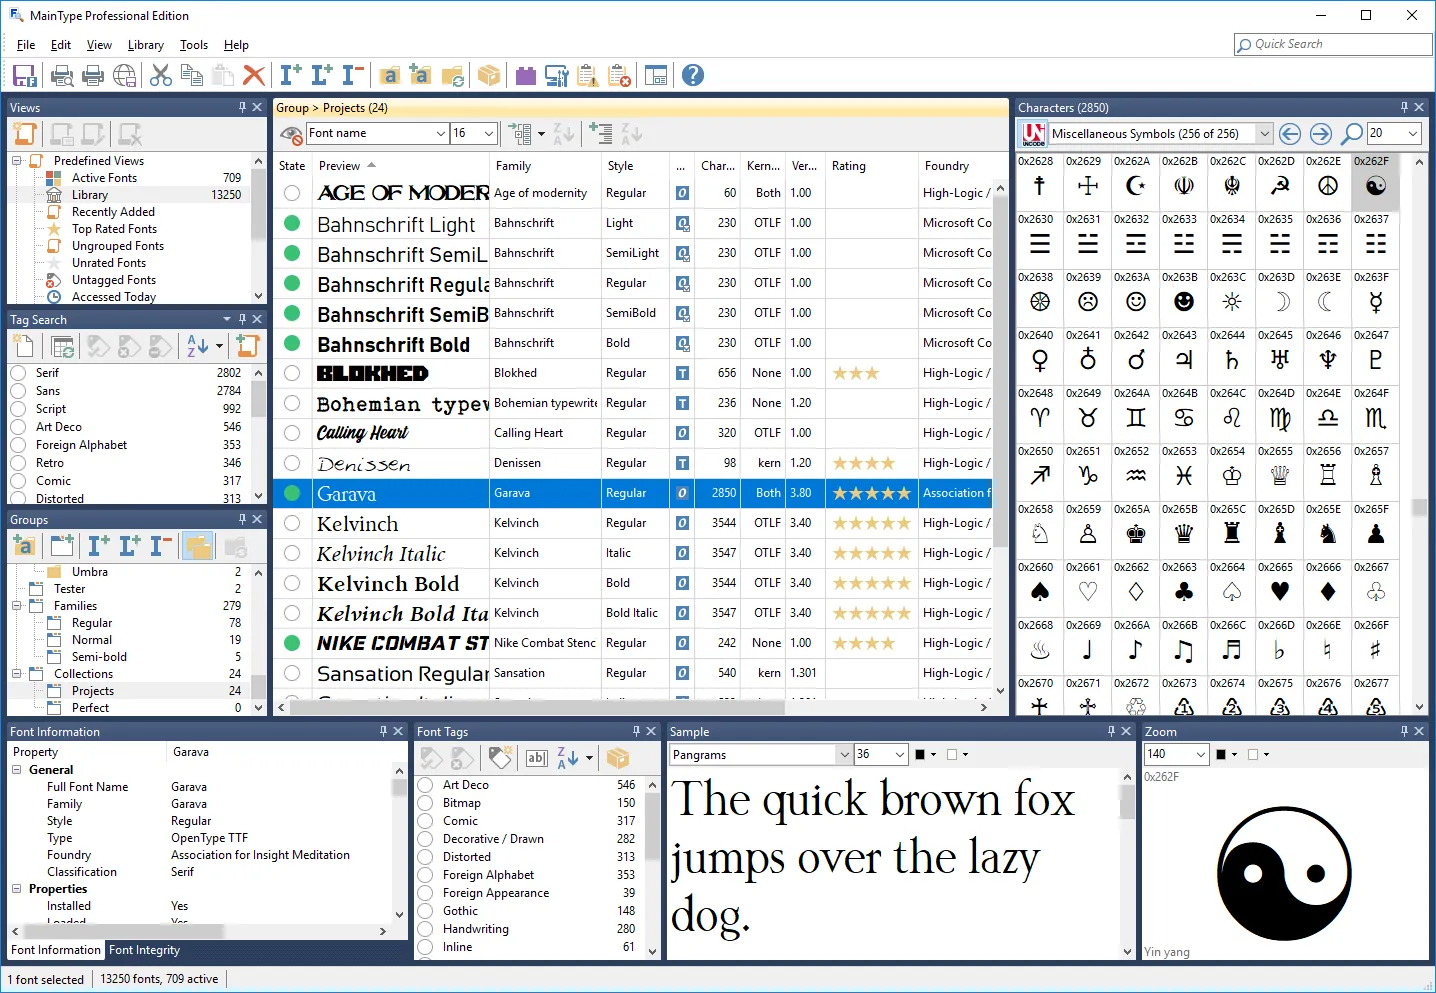Collapse the Collections group tree node

tap(17, 674)
